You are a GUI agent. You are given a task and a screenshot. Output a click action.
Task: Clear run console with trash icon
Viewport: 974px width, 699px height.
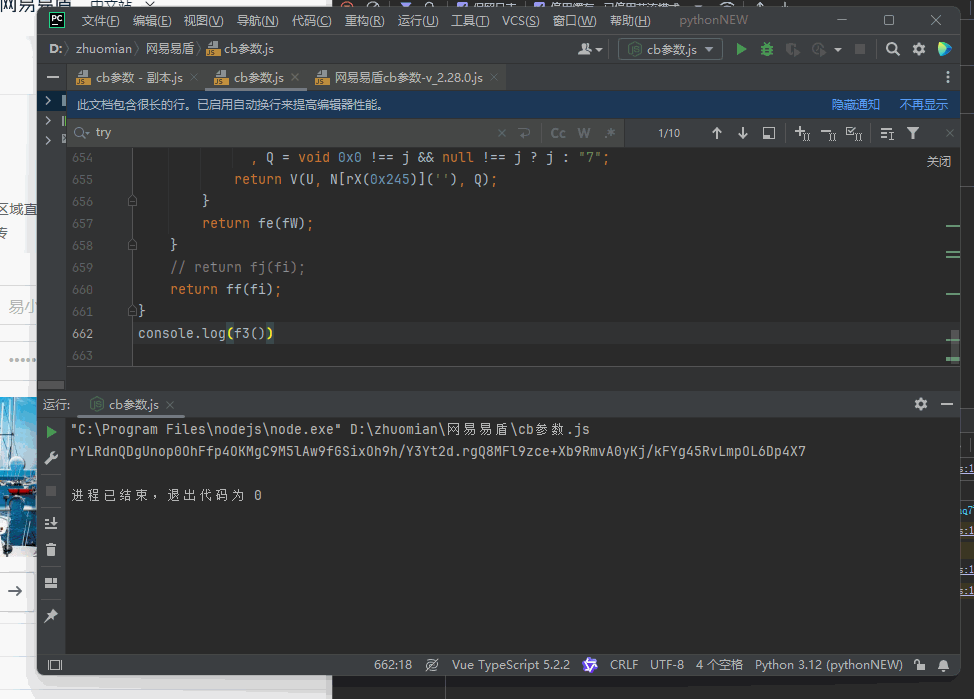click(51, 549)
